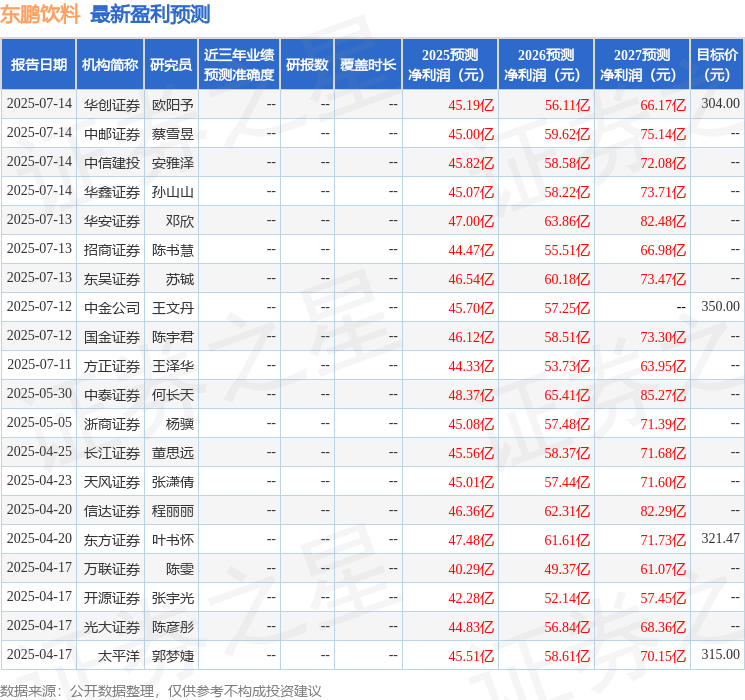Click 长江证券 institution cell
Screen dimensions: 745x700
(112, 453)
